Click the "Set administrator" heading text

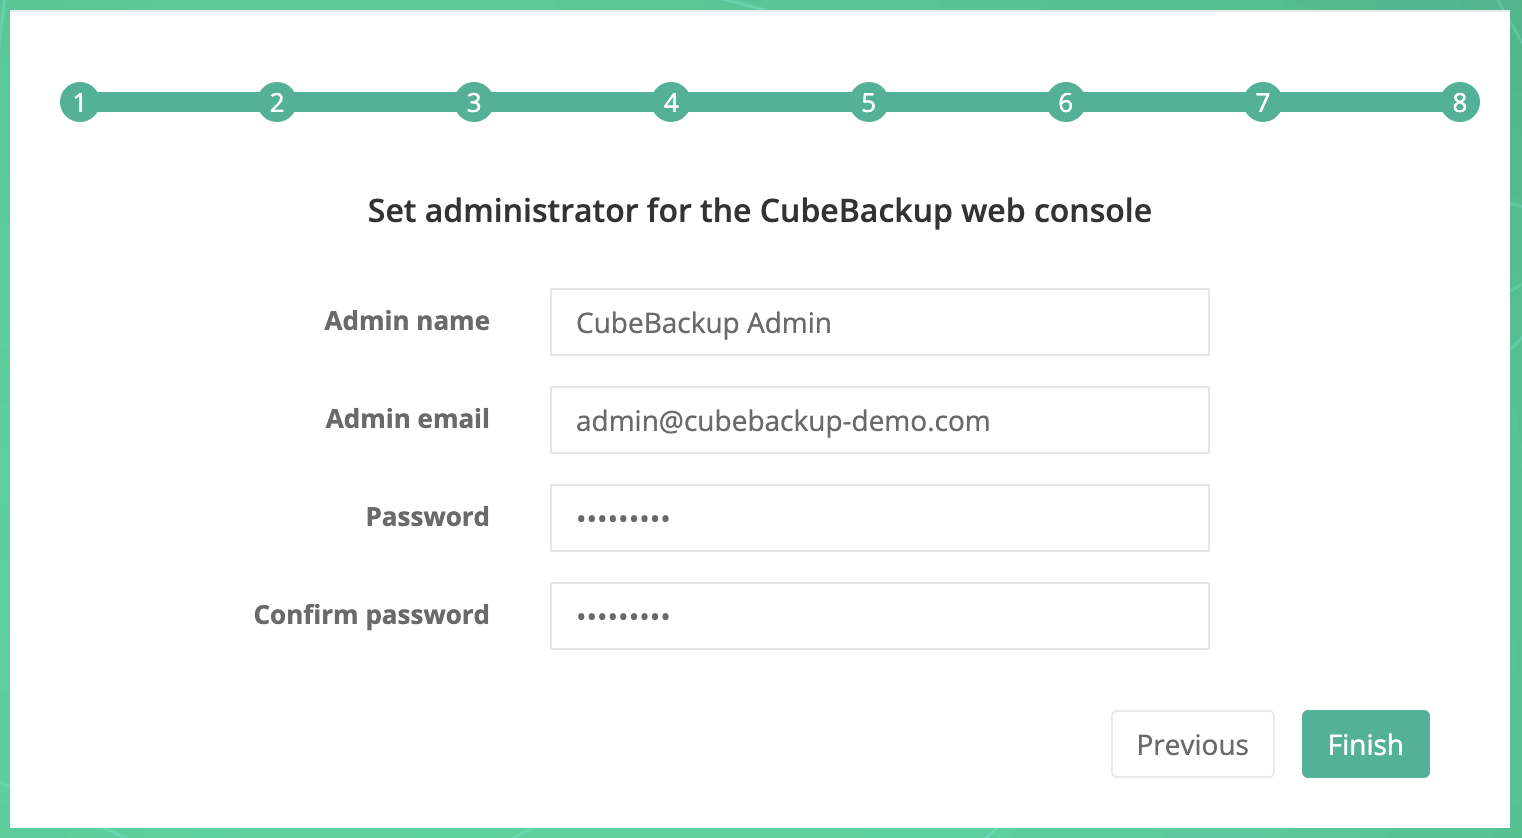759,211
